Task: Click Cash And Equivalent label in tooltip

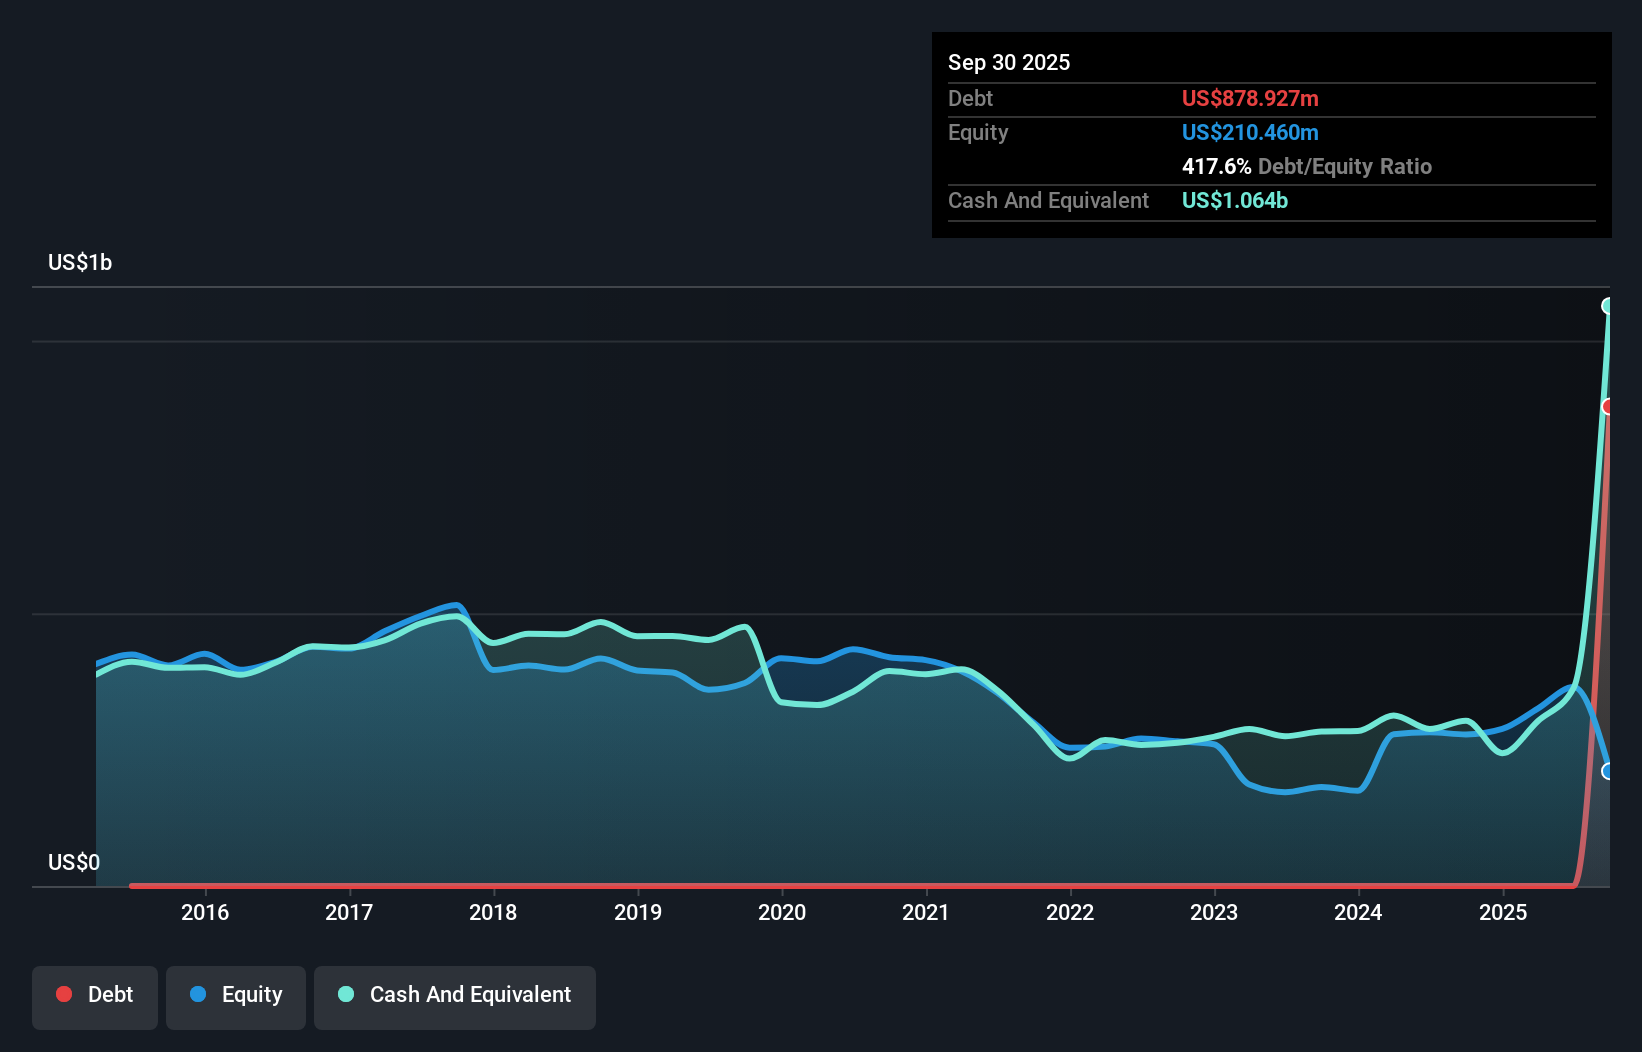Action: point(1048,200)
